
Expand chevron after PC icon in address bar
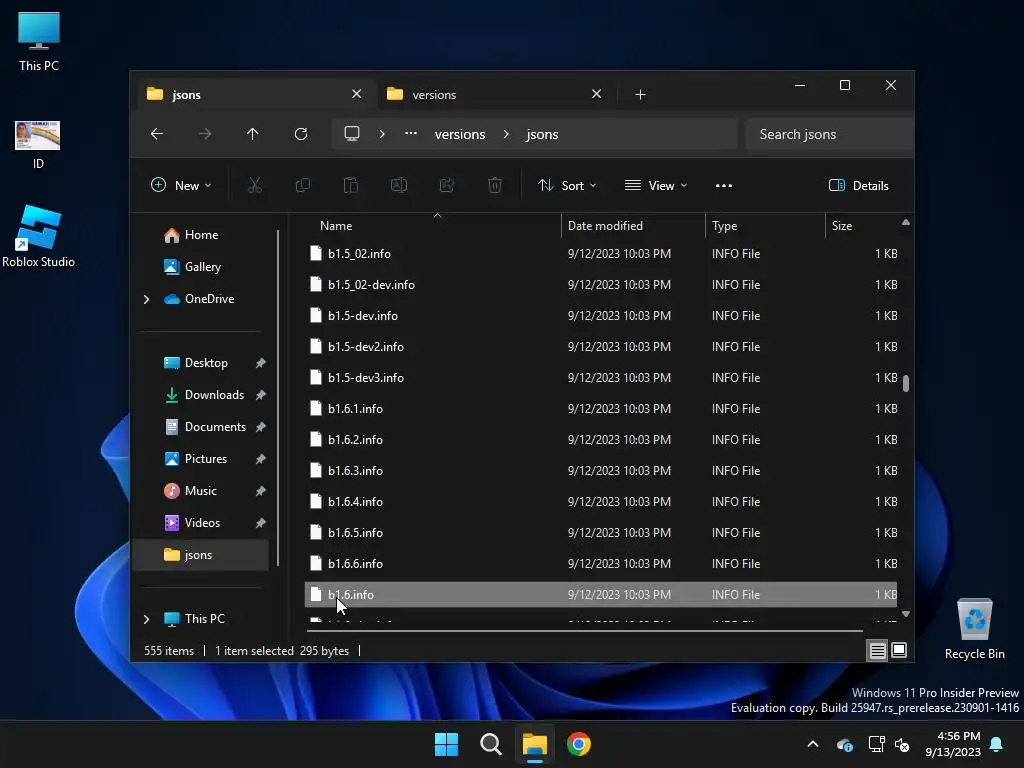click(x=382, y=134)
